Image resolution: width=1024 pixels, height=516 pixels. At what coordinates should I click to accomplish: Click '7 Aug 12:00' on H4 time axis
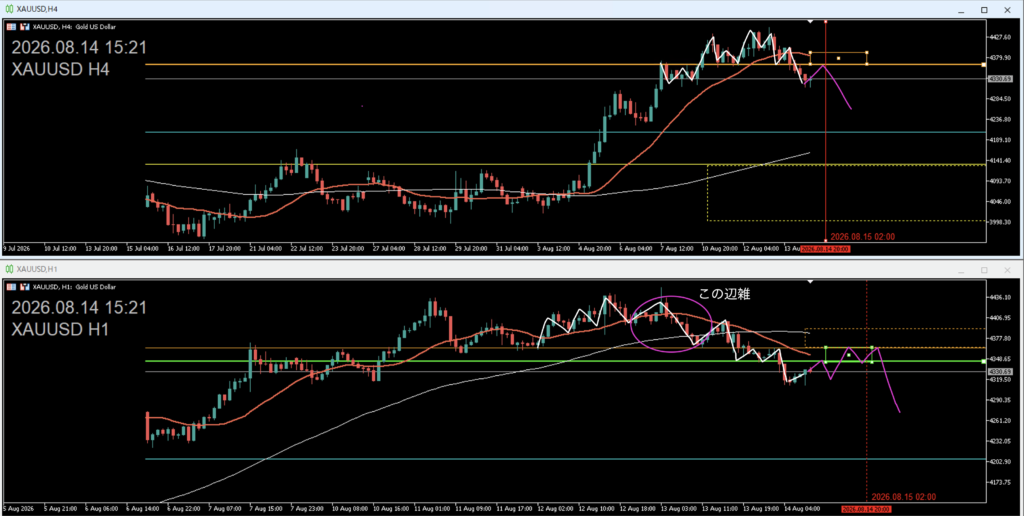point(677,249)
